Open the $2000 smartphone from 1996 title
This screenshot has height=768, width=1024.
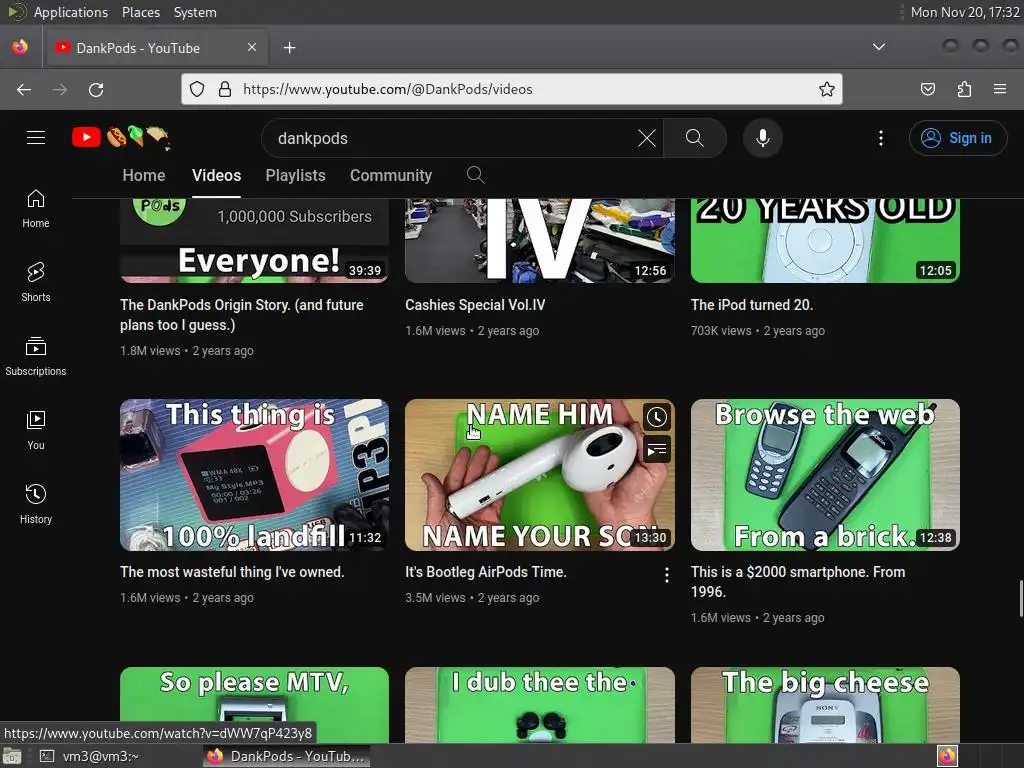pyautogui.click(x=798, y=582)
